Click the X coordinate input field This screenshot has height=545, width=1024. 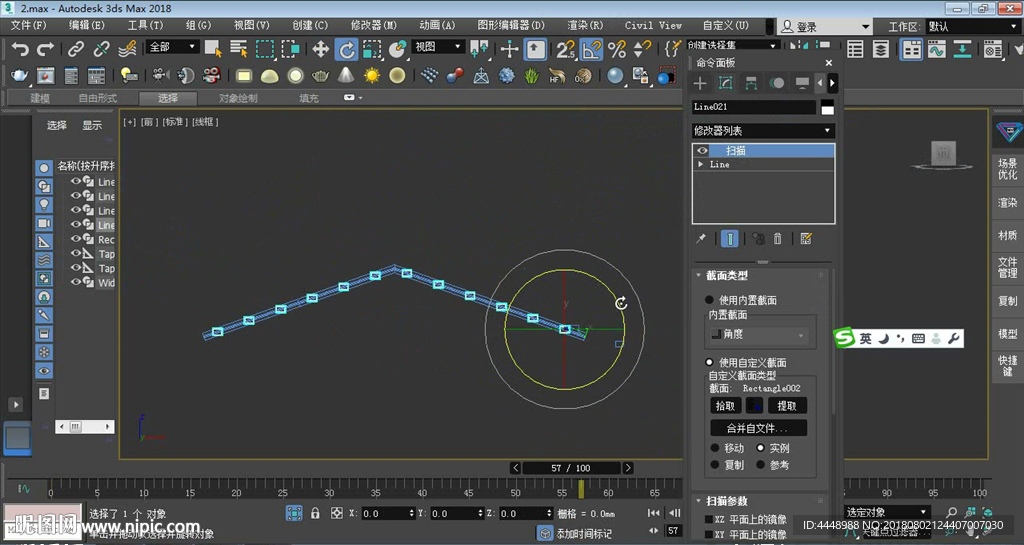(x=387, y=514)
